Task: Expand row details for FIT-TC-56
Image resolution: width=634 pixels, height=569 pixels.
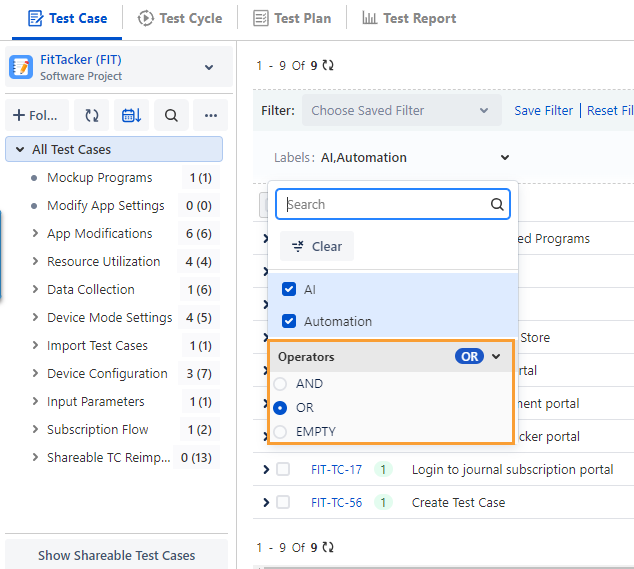Action: click(266, 503)
